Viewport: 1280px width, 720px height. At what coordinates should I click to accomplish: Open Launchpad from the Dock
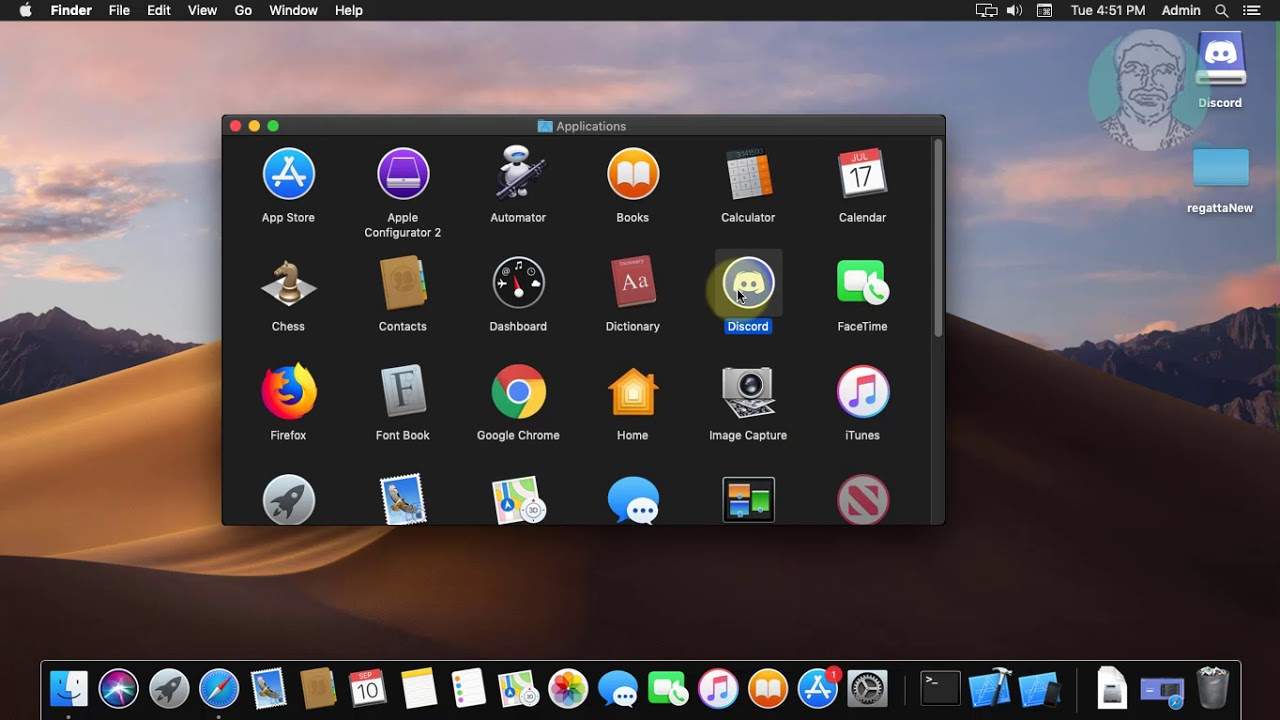pyautogui.click(x=169, y=688)
